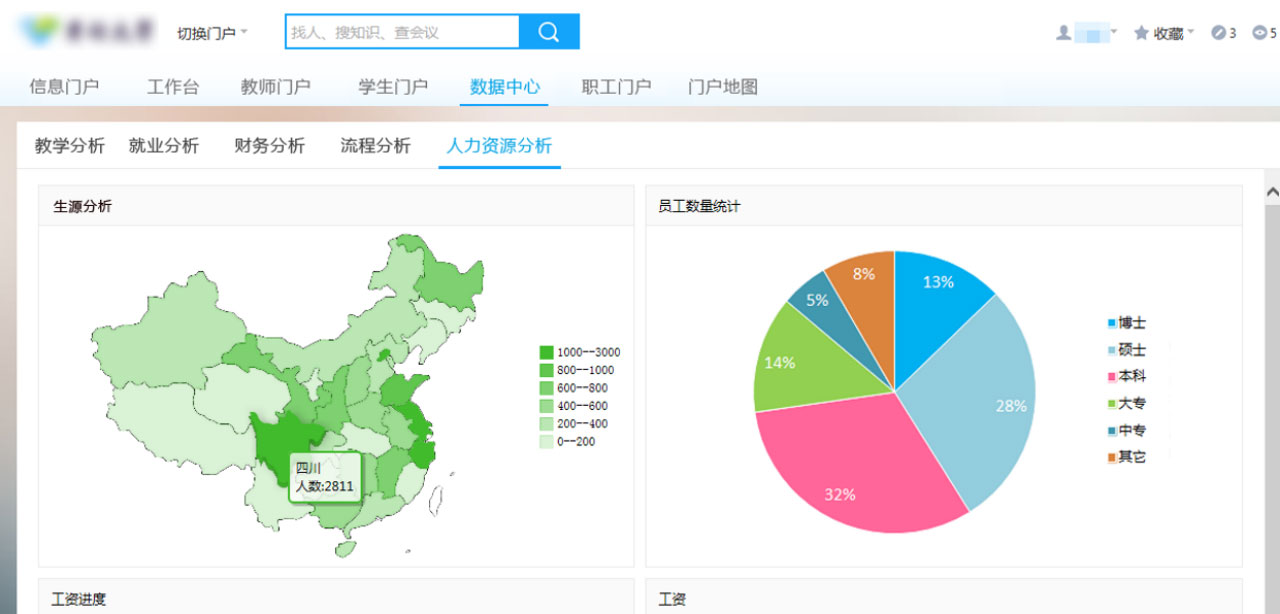This screenshot has width=1280, height=614.
Task: Toggle the 本科 series in the legend
Action: click(1126, 377)
